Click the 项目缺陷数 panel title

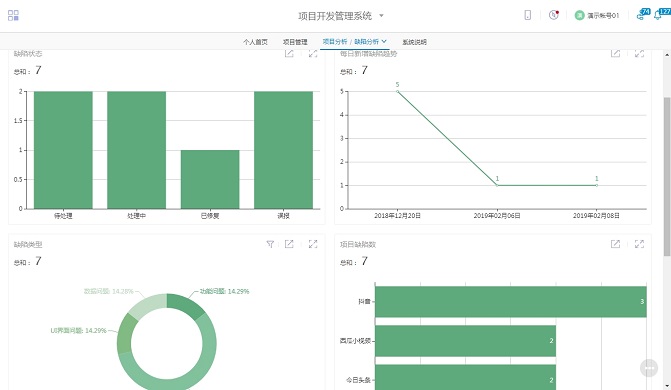358,244
